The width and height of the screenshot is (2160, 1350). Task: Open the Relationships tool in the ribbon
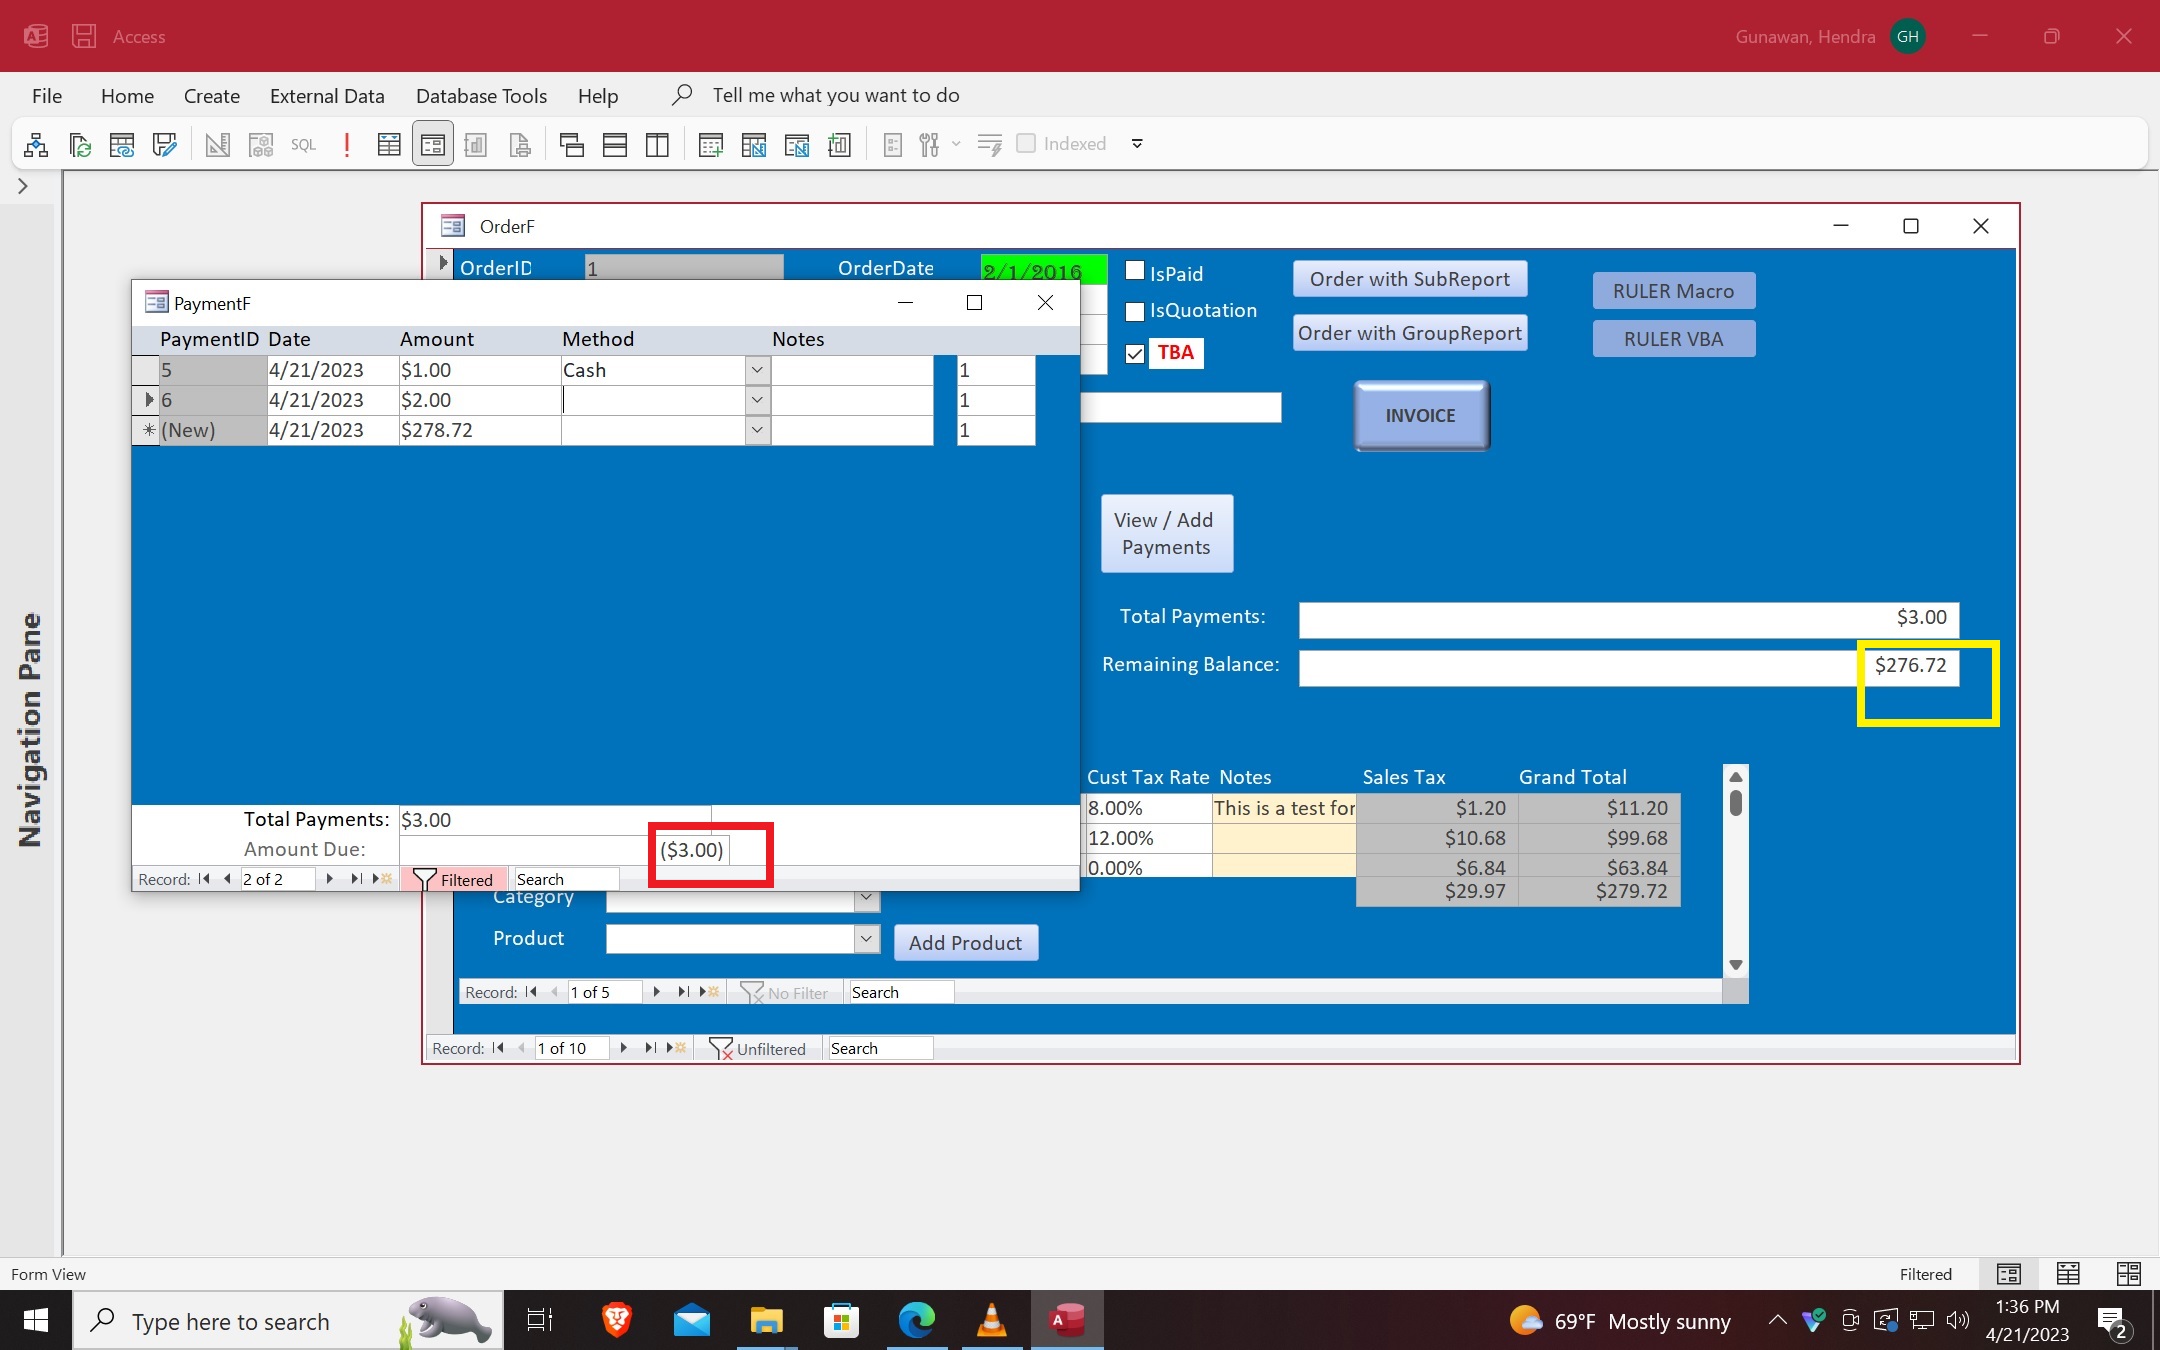pyautogui.click(x=36, y=144)
